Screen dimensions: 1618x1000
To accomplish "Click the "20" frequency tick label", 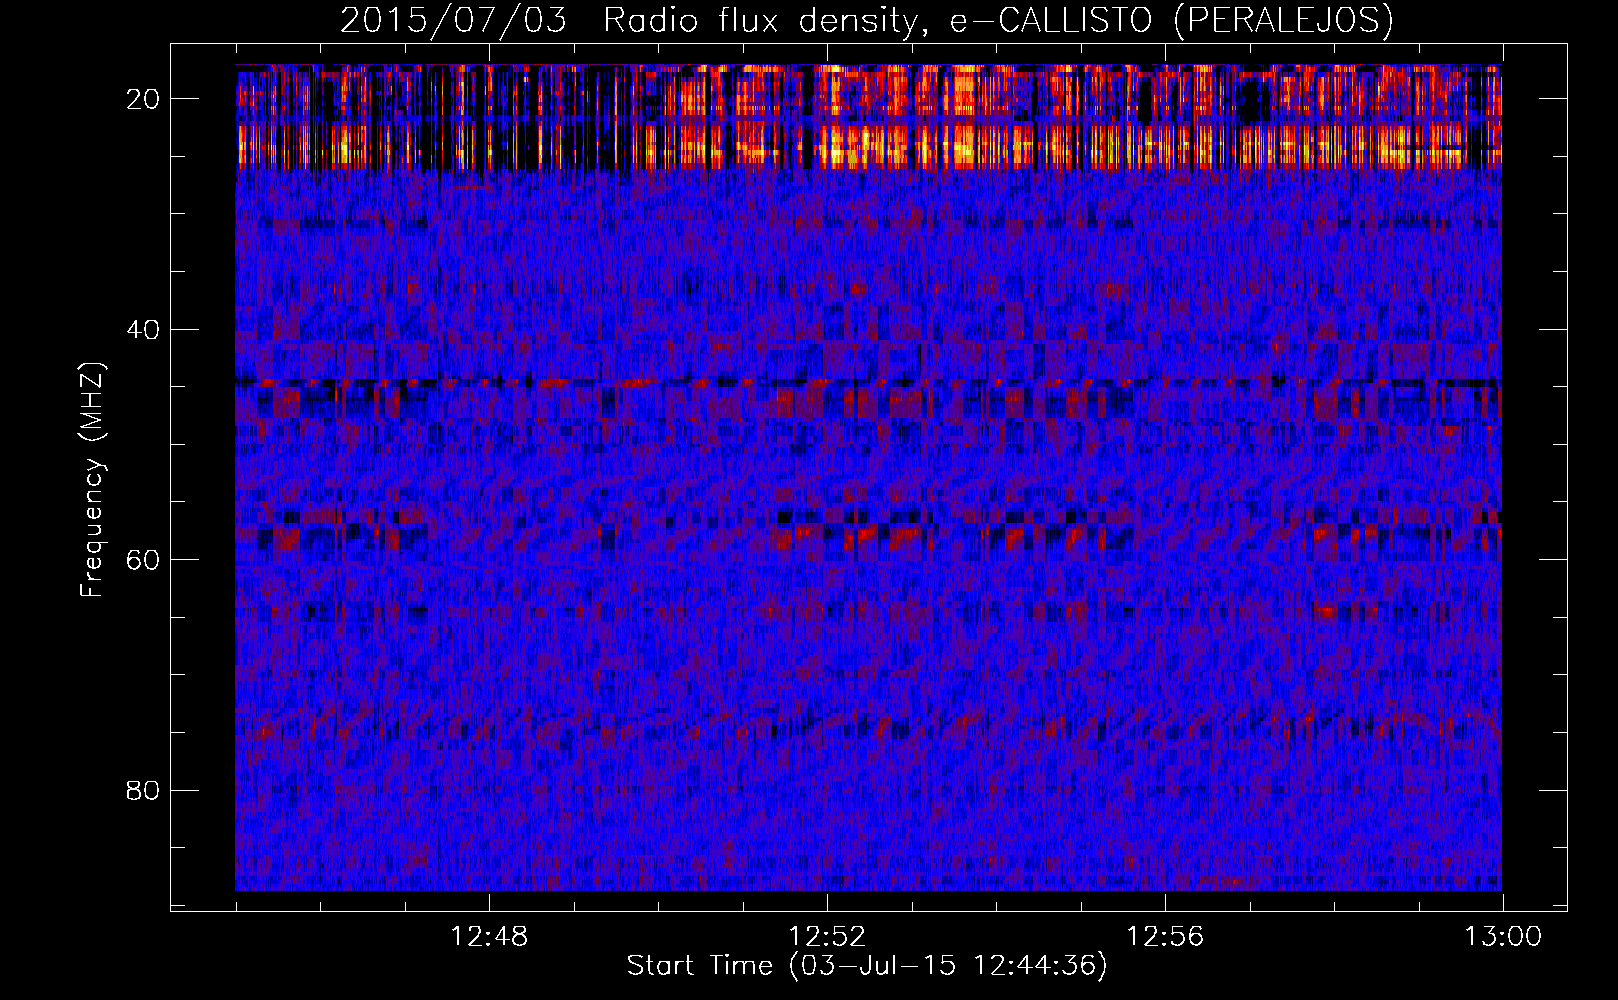I will pyautogui.click(x=144, y=98).
